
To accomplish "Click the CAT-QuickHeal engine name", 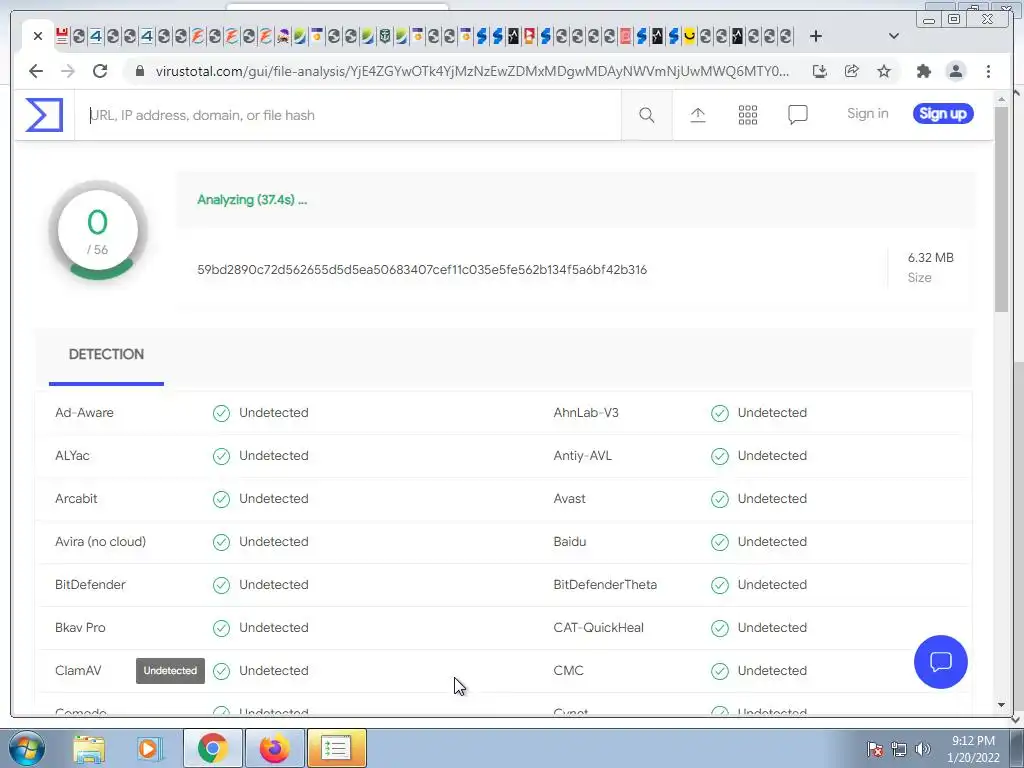I will click(x=598, y=628).
